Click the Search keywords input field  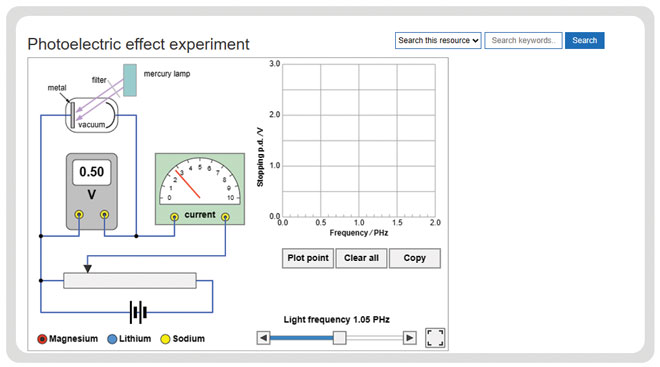tap(523, 40)
